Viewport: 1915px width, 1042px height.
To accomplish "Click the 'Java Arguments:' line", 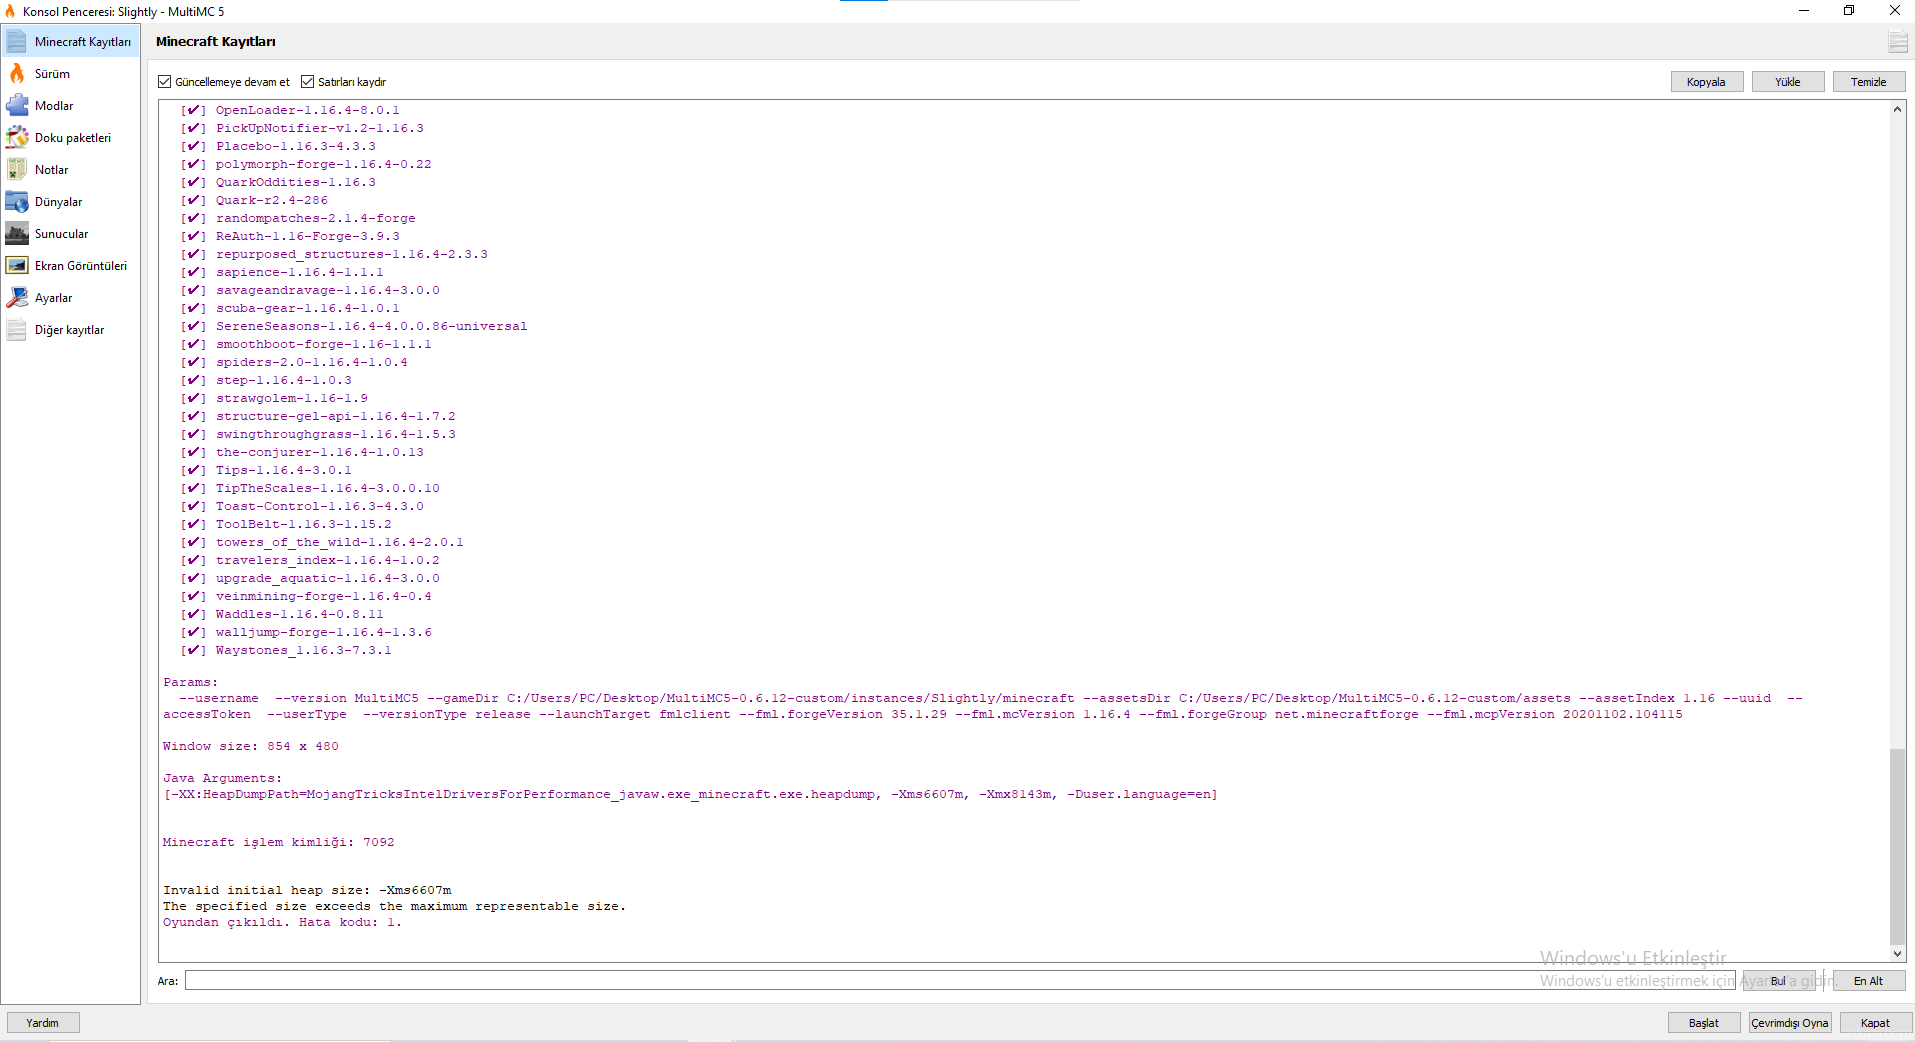I will [223, 778].
